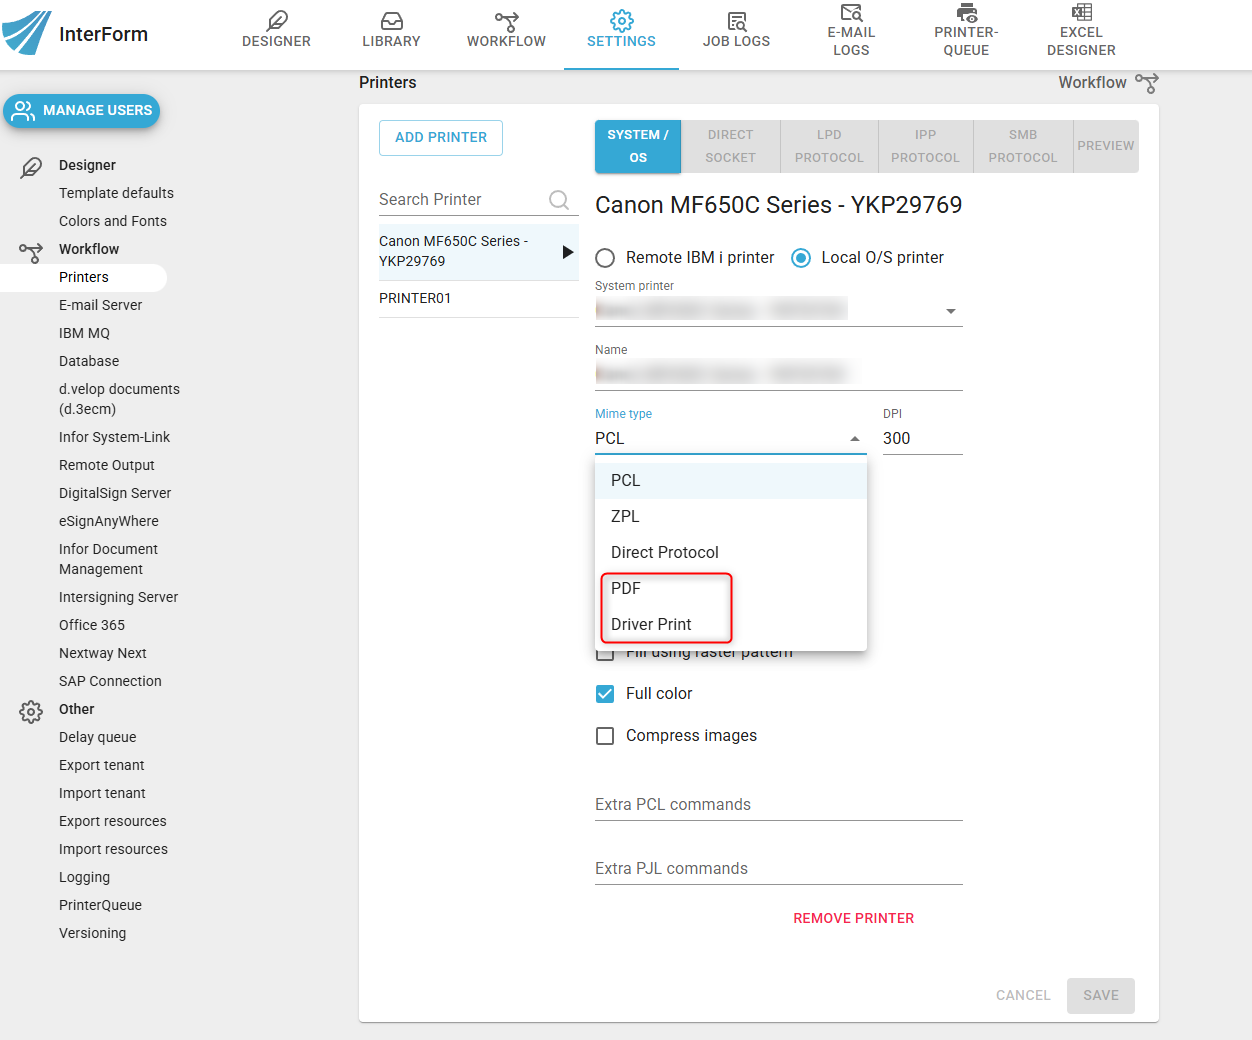
Task: Click the arrow next to Canon MF650C printer
Action: [568, 252]
